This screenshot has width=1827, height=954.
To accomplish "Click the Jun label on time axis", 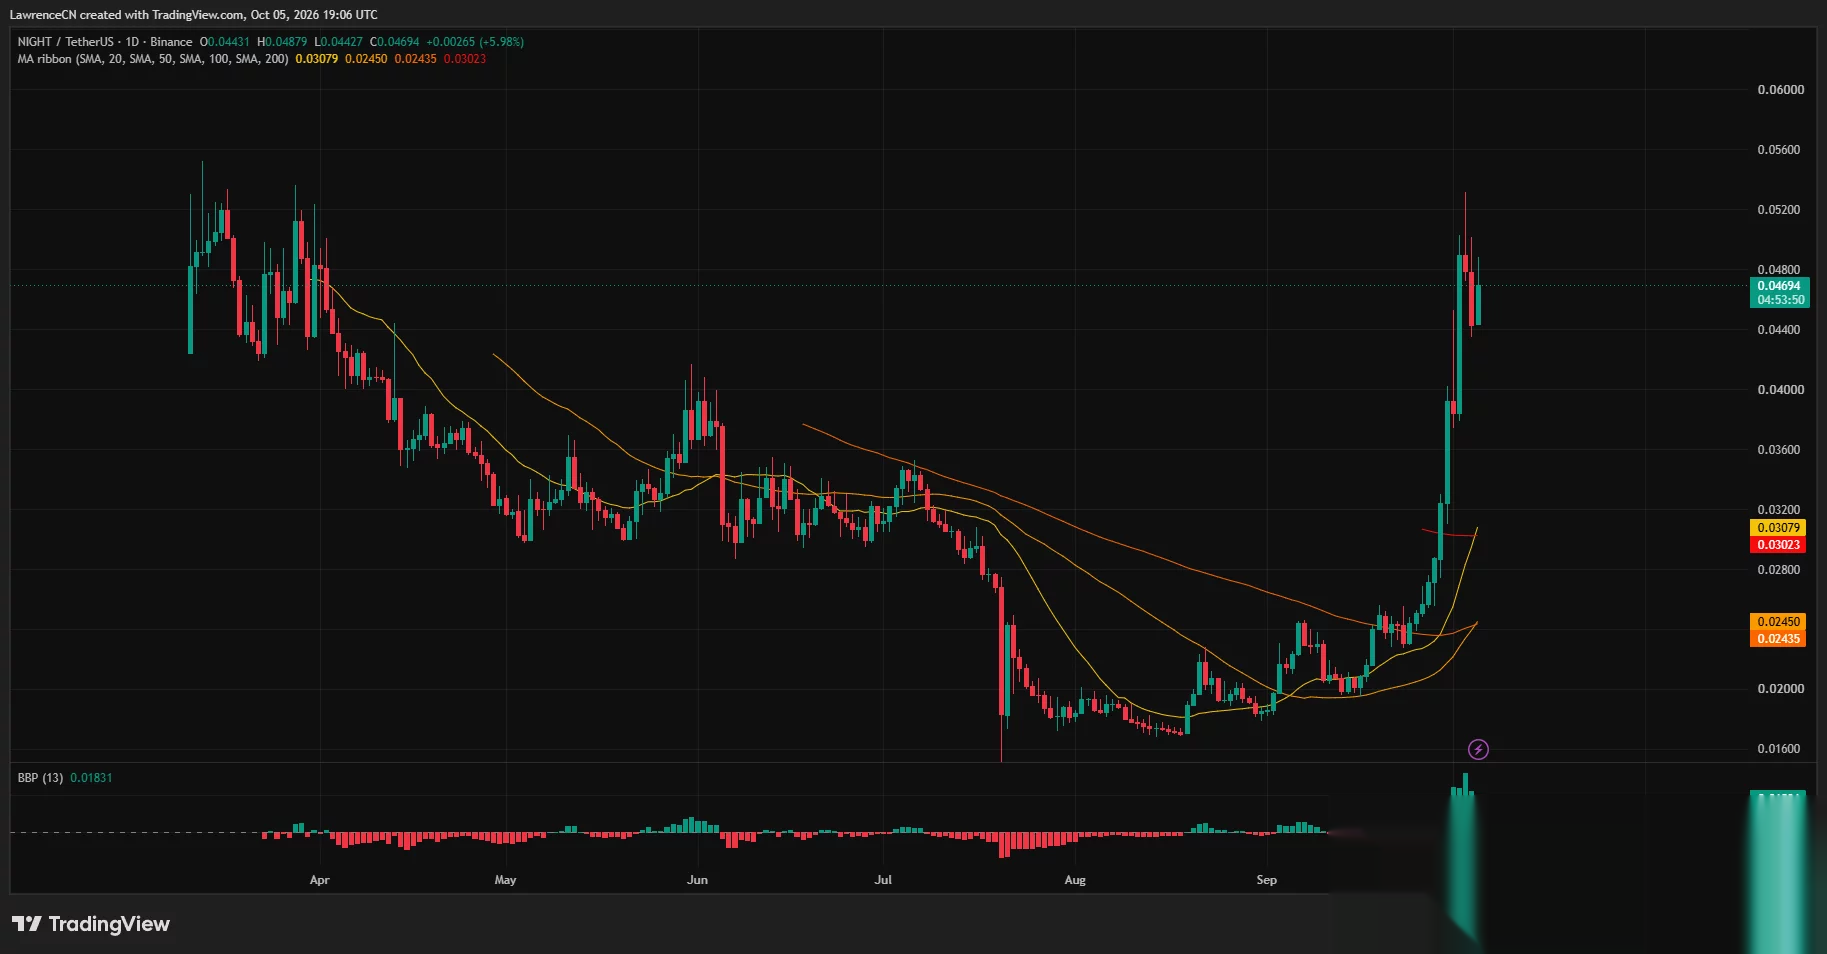I will [697, 880].
